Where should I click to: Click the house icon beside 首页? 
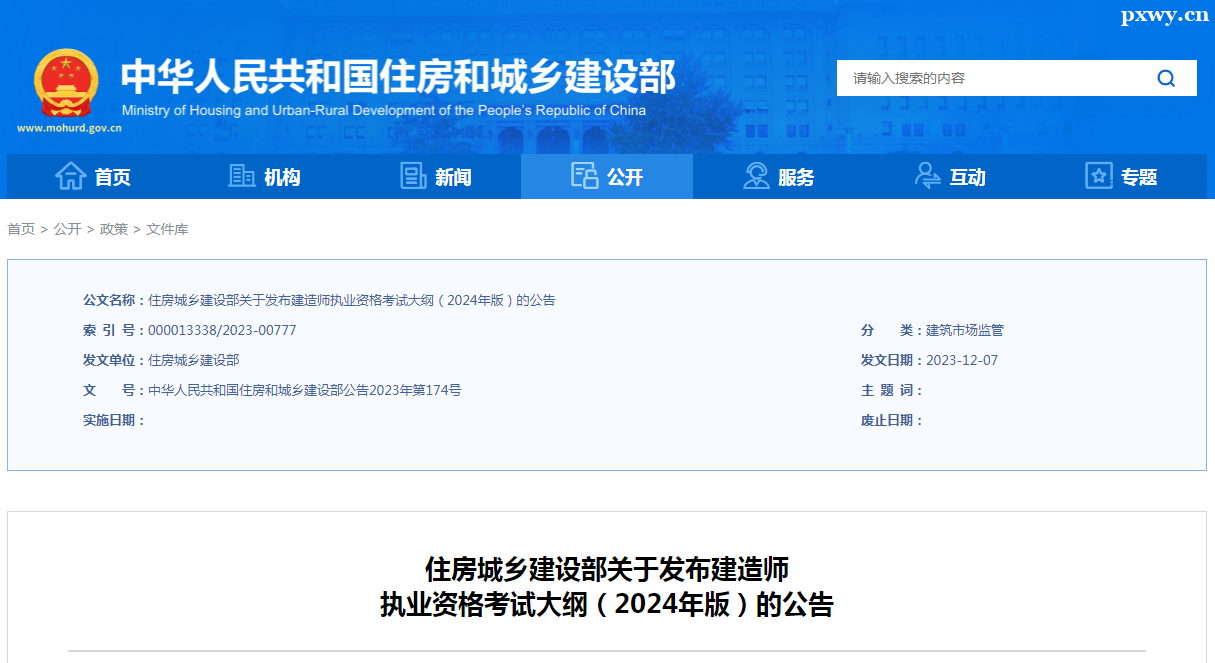click(x=70, y=176)
